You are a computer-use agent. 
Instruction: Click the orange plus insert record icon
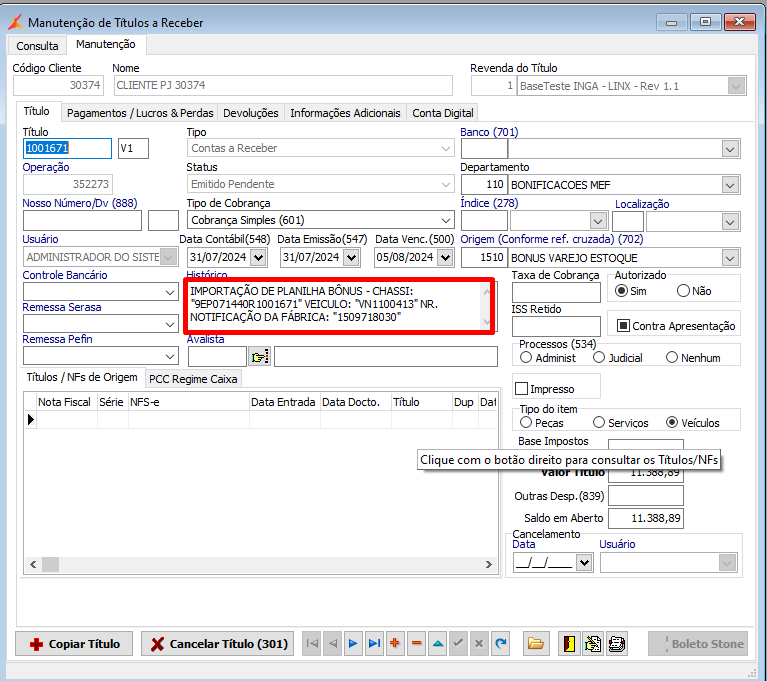[x=395, y=644]
